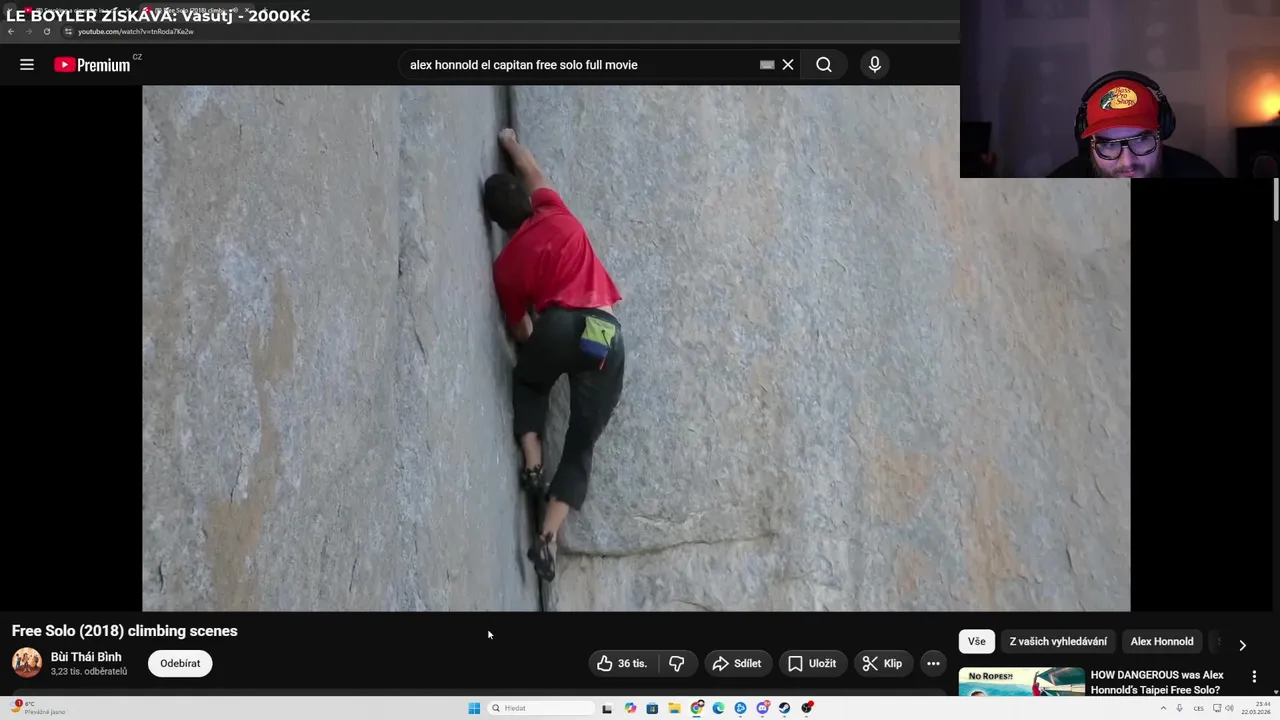Open Bùi Thái Bình channel avatar
Screen dimensions: 1280x720
[27, 663]
